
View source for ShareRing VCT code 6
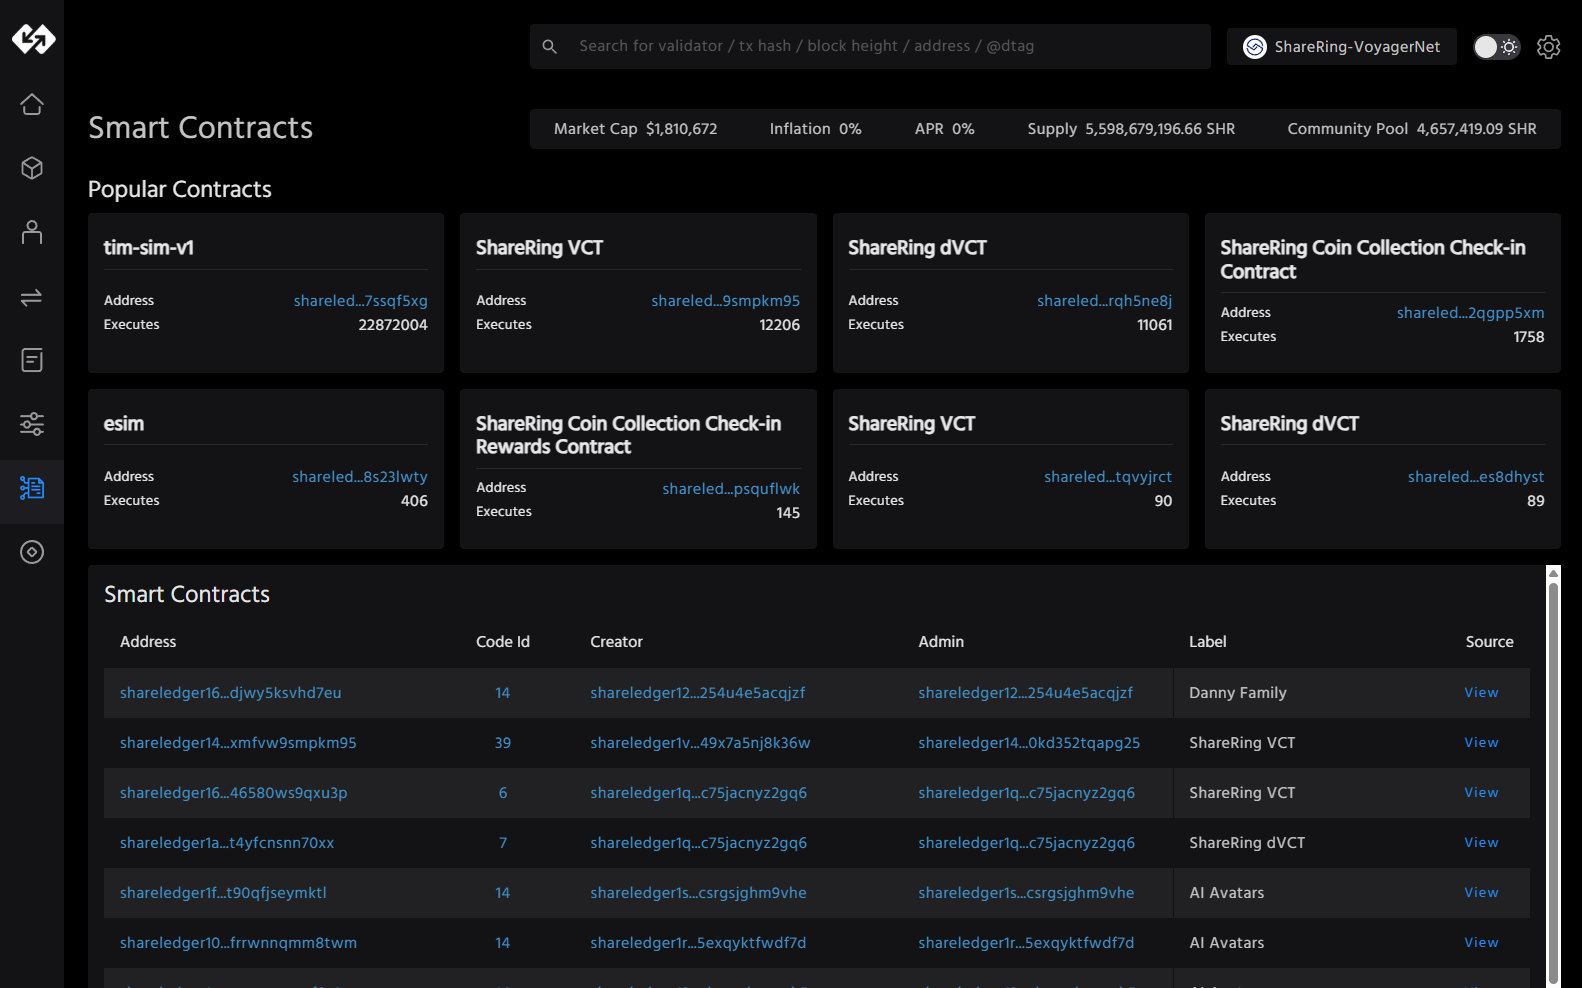(x=1481, y=793)
